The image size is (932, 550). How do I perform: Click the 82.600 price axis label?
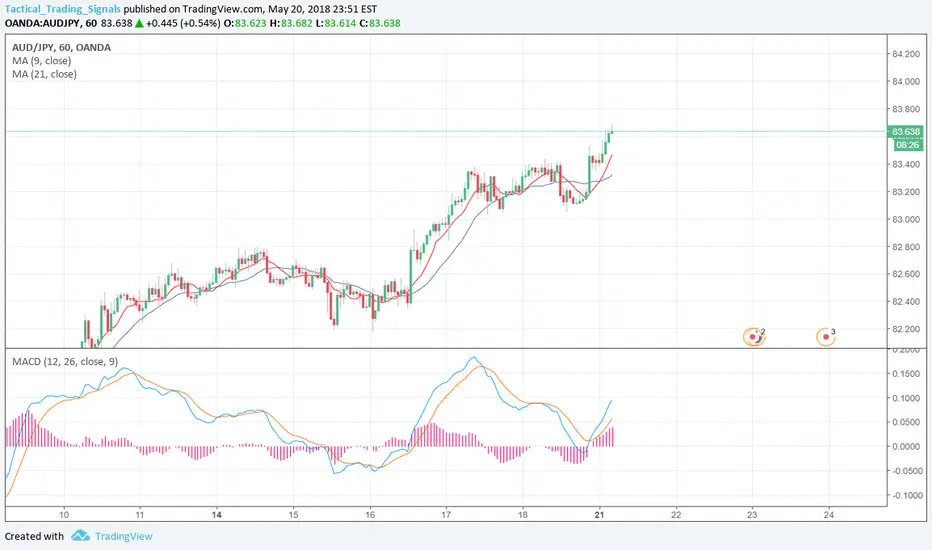905,274
